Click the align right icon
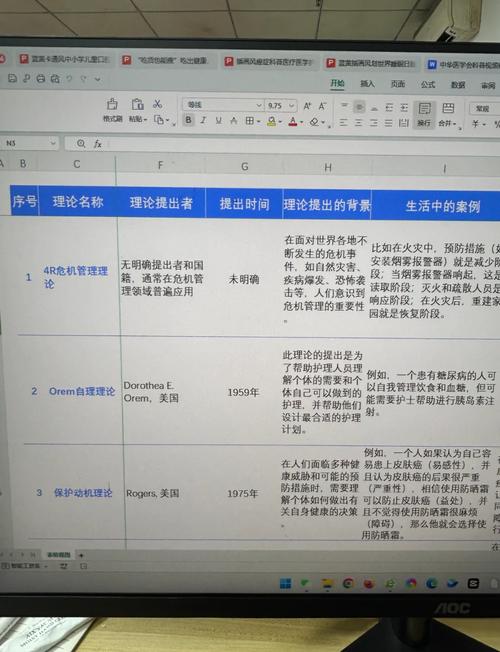The width and height of the screenshot is (500, 652). coord(374,123)
